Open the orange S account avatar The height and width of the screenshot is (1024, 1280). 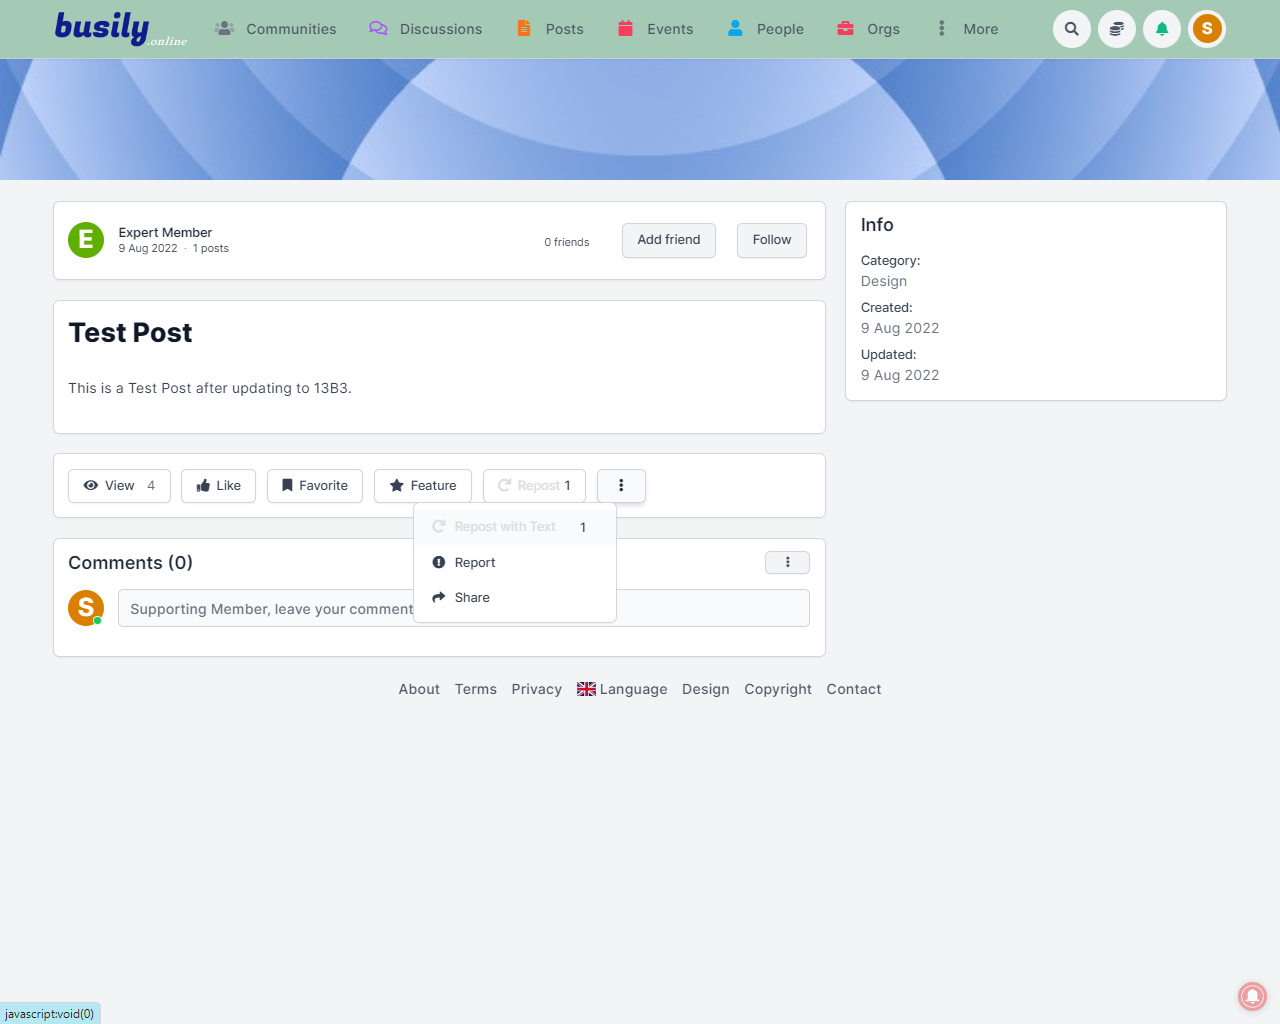[x=1207, y=29]
